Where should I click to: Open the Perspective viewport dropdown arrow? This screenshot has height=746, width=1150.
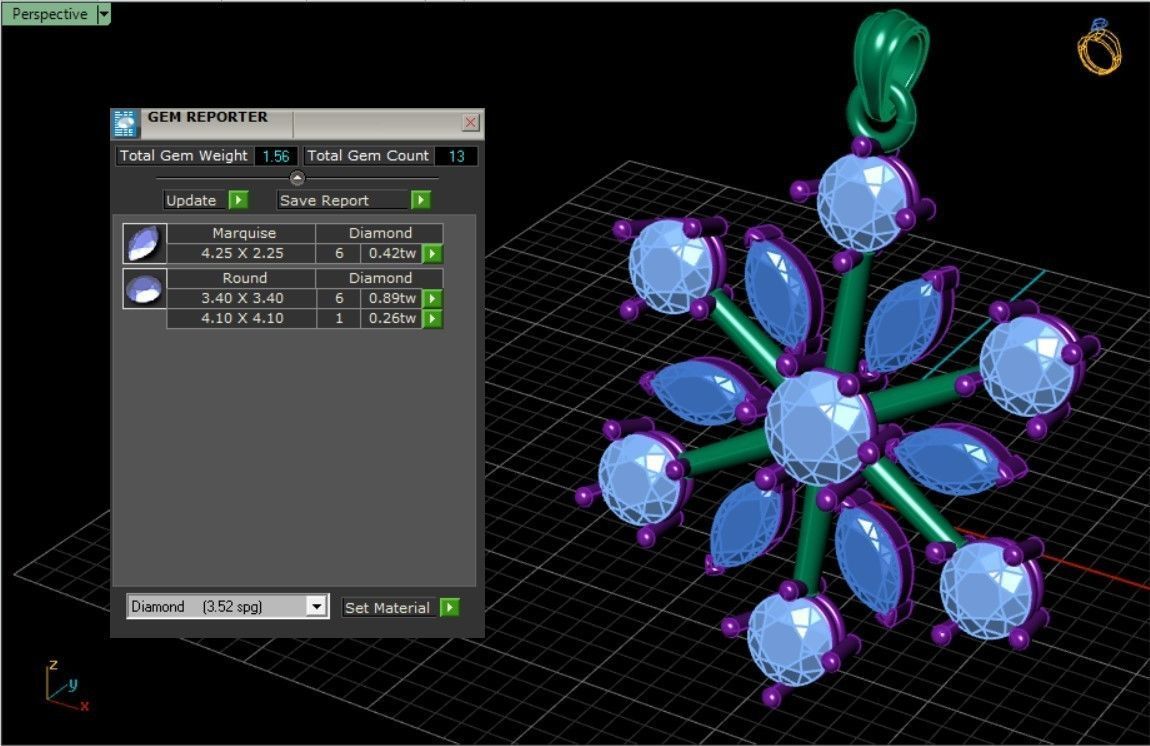103,14
